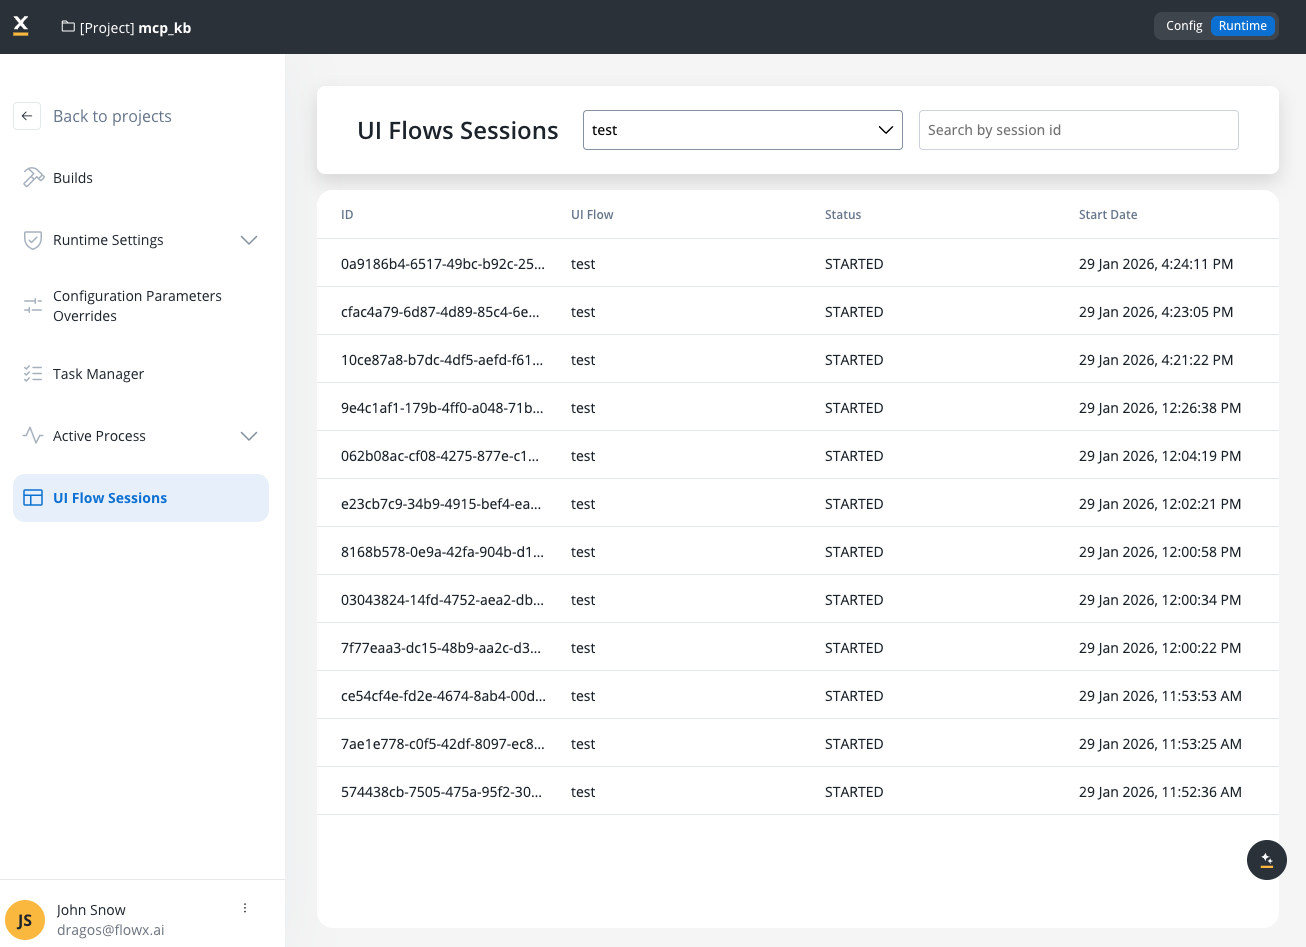Viewport: 1306px width, 947px height.
Task: Switch to Runtime mode
Action: pyautogui.click(x=1242, y=26)
